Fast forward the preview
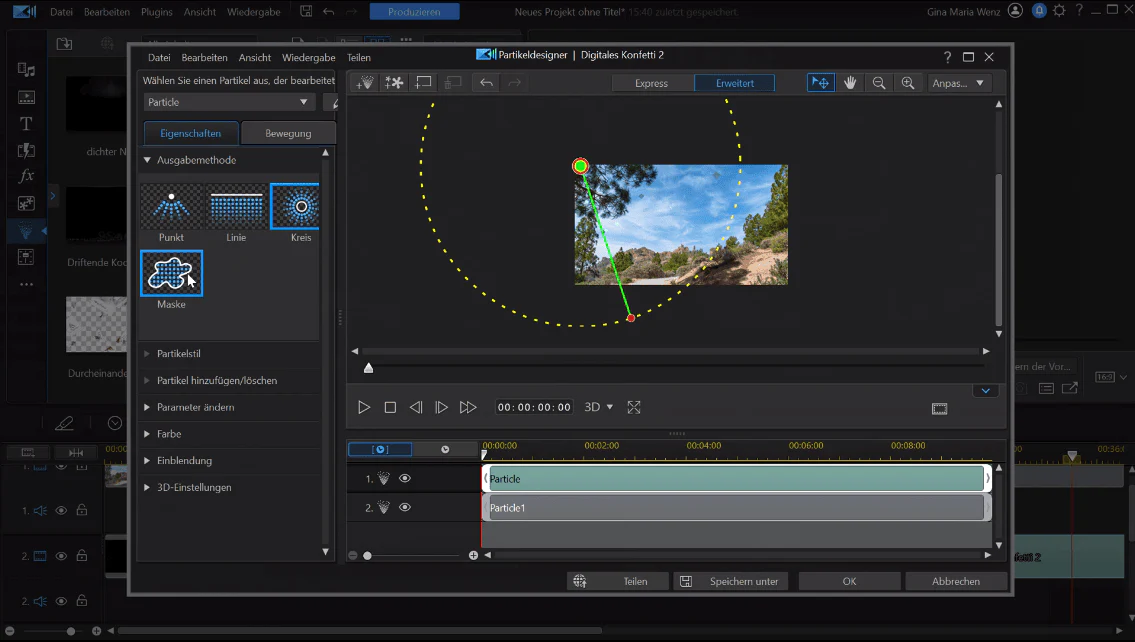Screen dimensions: 1135x642 pos(468,407)
